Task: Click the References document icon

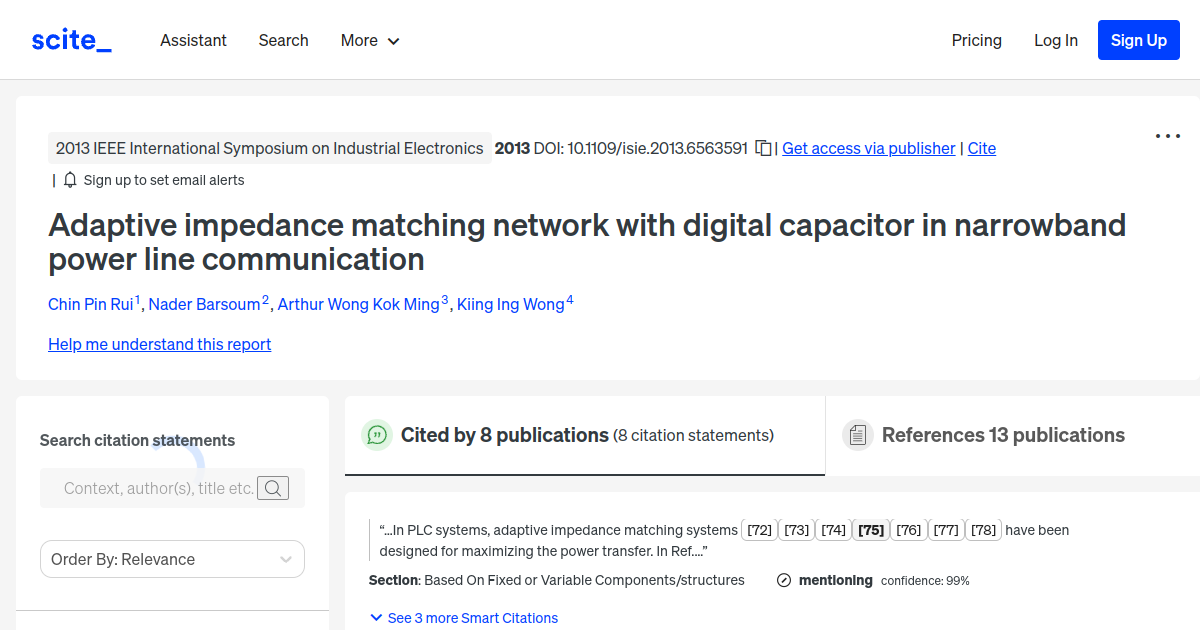Action: pos(857,434)
